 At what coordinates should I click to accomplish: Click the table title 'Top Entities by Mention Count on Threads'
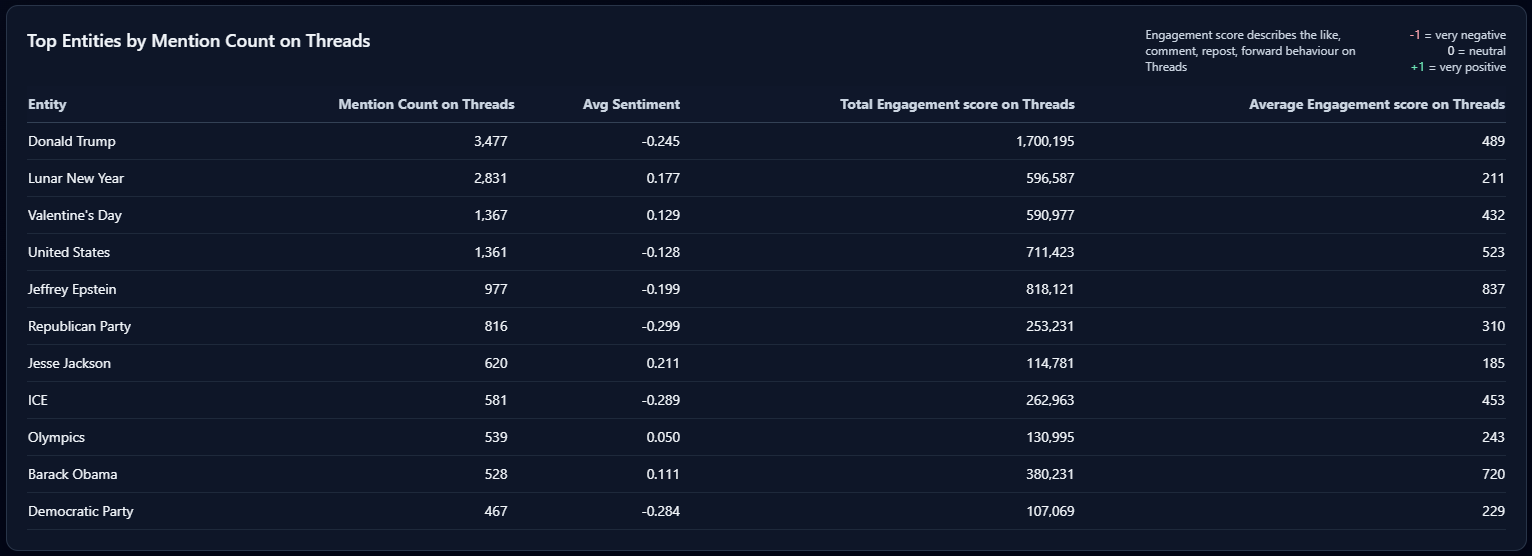[199, 41]
